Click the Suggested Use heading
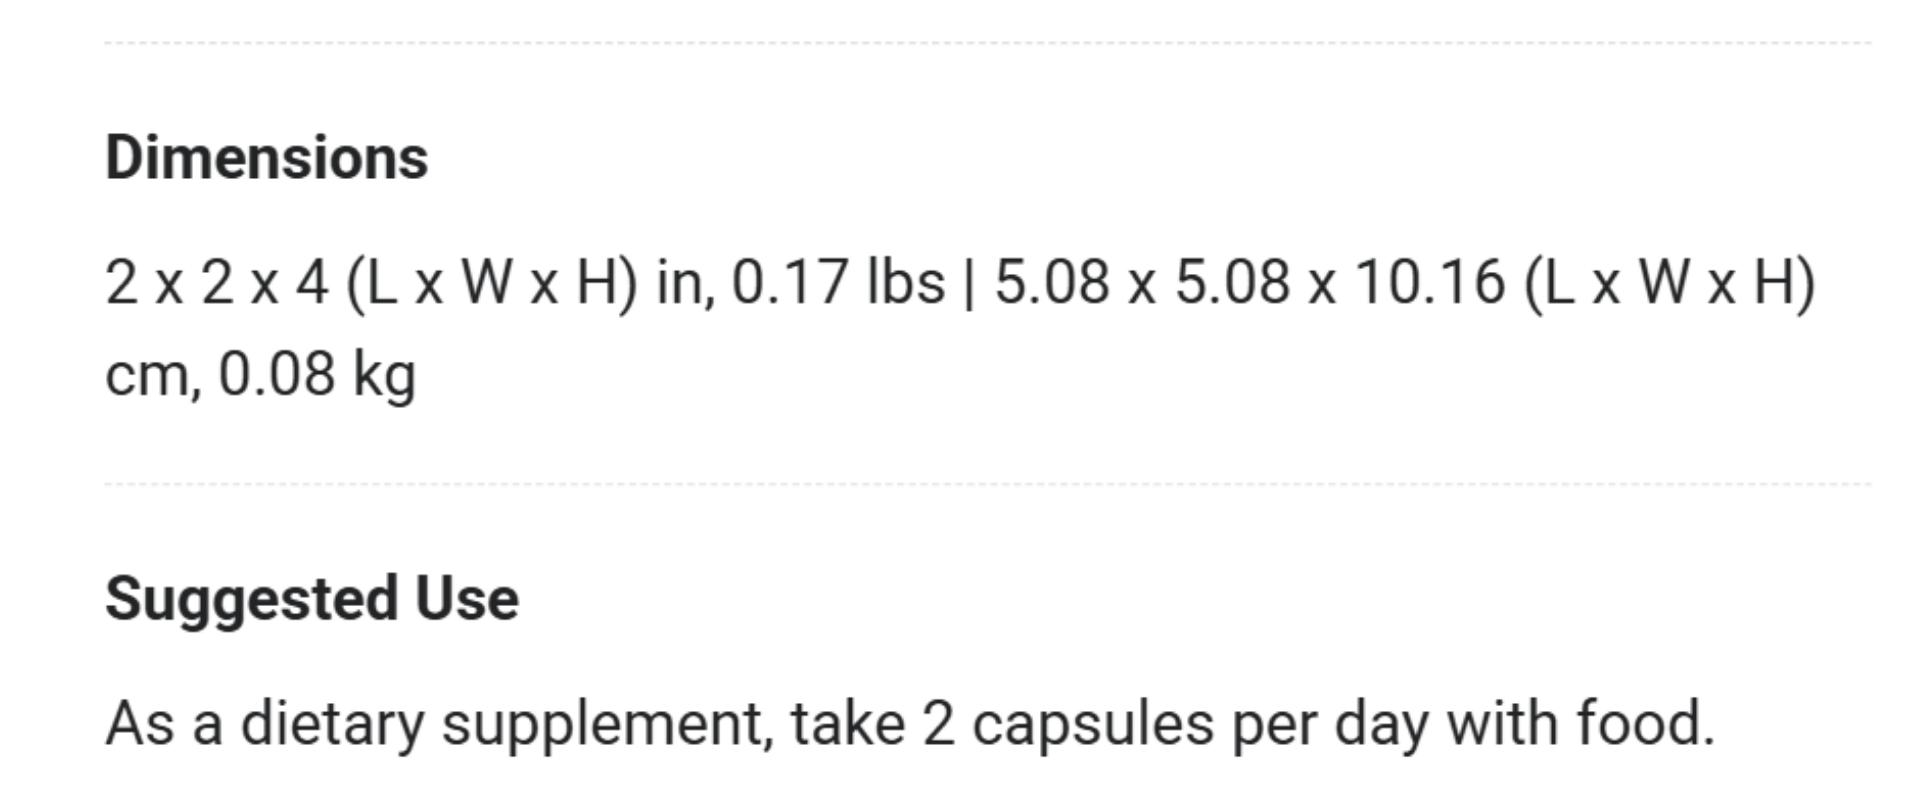Viewport: 1932px width, 800px height. [x=311, y=599]
